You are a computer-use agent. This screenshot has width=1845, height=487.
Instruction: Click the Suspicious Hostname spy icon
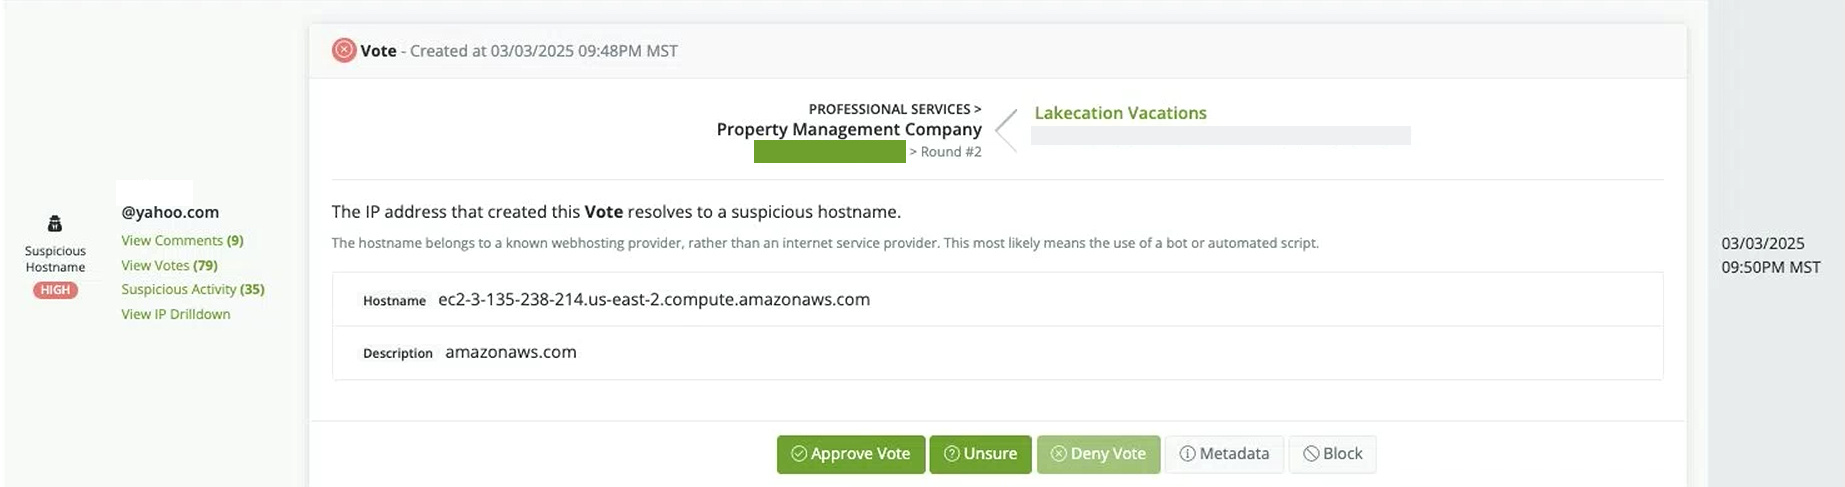point(55,224)
